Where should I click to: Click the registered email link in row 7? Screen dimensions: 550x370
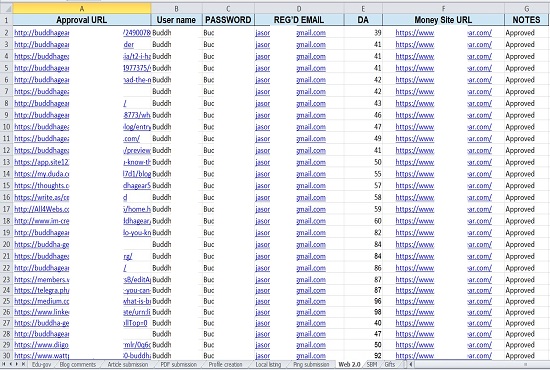click(x=290, y=92)
